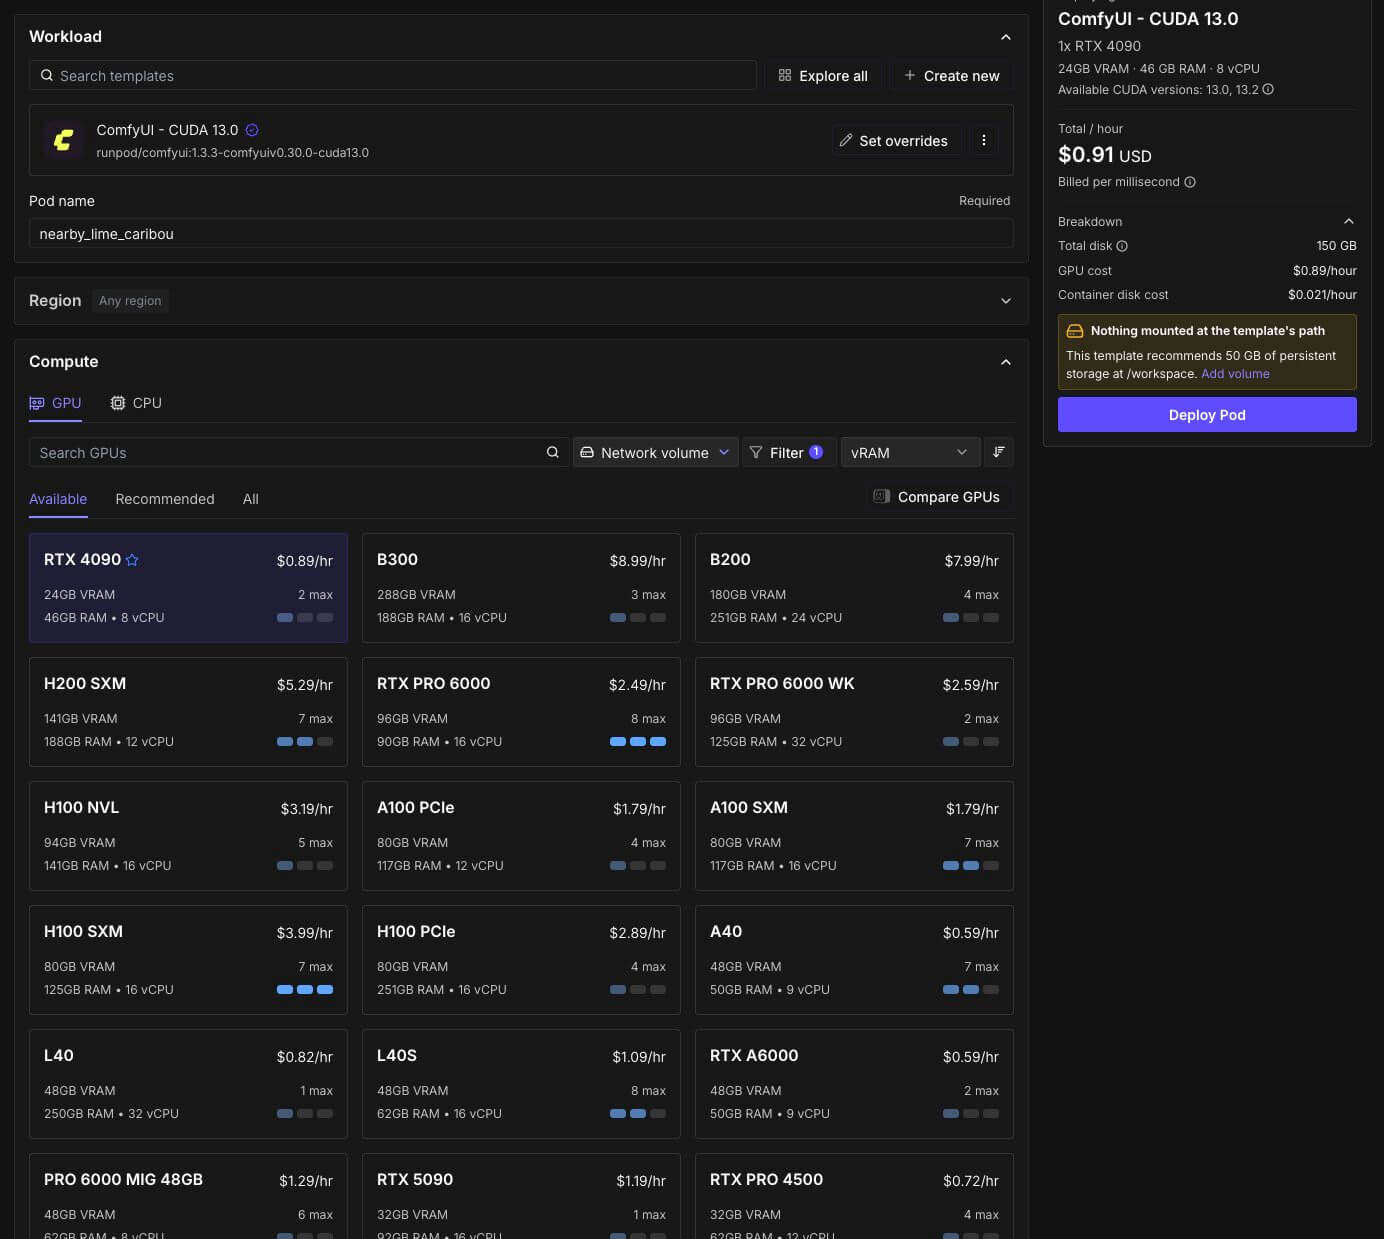Follow the Add volume link
This screenshot has height=1239, width=1384.
coord(1235,374)
